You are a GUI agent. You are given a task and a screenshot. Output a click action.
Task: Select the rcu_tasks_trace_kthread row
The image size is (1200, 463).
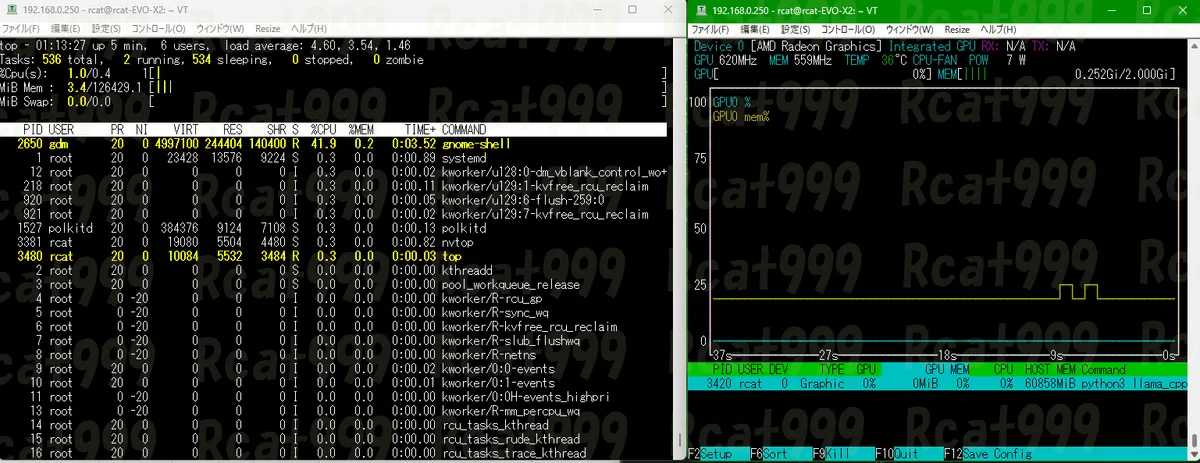point(333,452)
